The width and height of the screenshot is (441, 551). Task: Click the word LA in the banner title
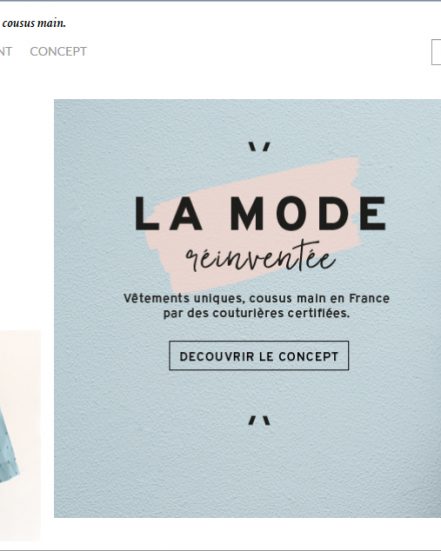(169, 214)
